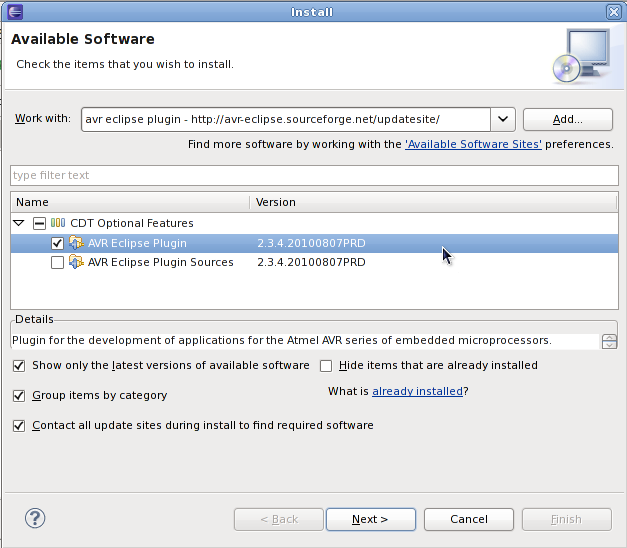Screen dimensions: 627x548
Task: Sort by the Name column header
Action: coord(130,202)
